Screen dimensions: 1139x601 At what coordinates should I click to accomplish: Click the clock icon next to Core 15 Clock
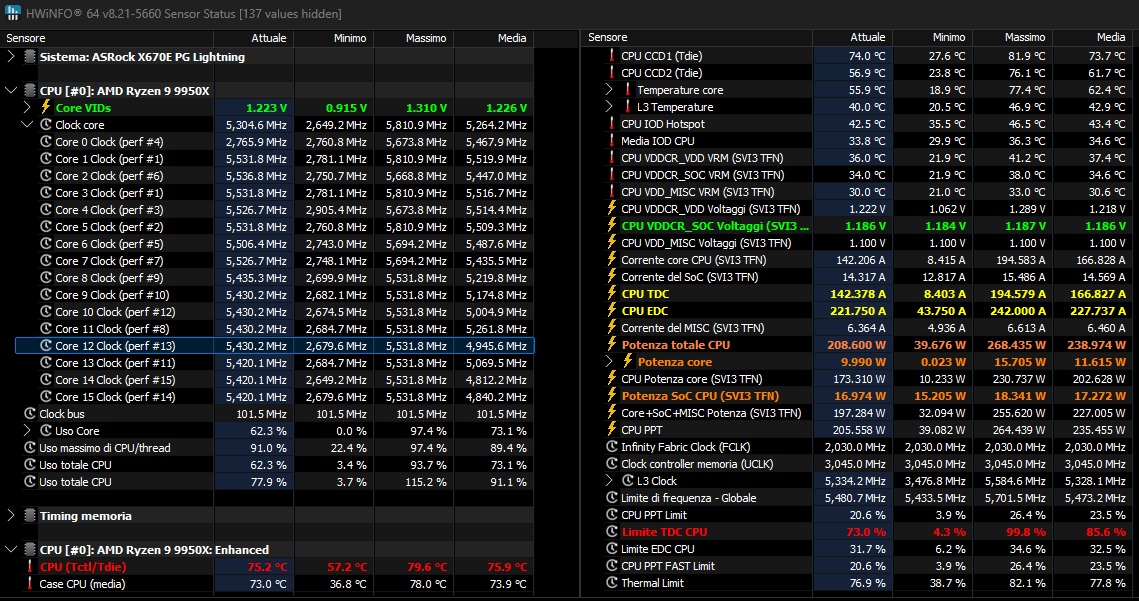point(46,397)
